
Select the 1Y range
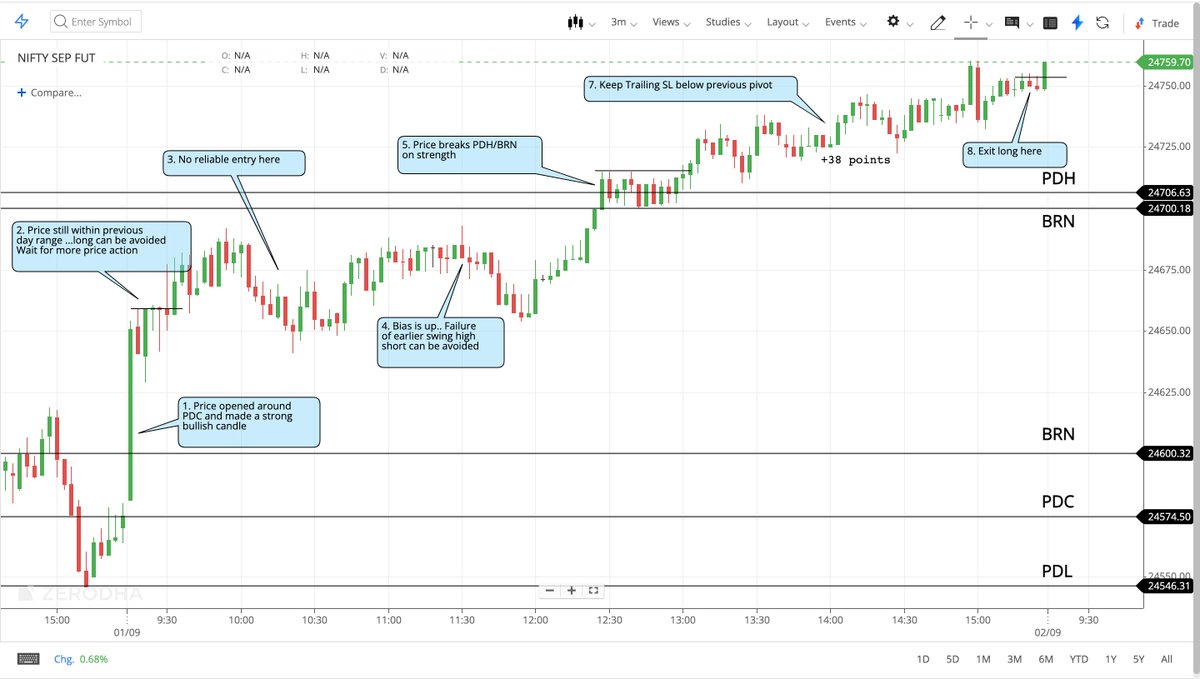pos(1110,659)
